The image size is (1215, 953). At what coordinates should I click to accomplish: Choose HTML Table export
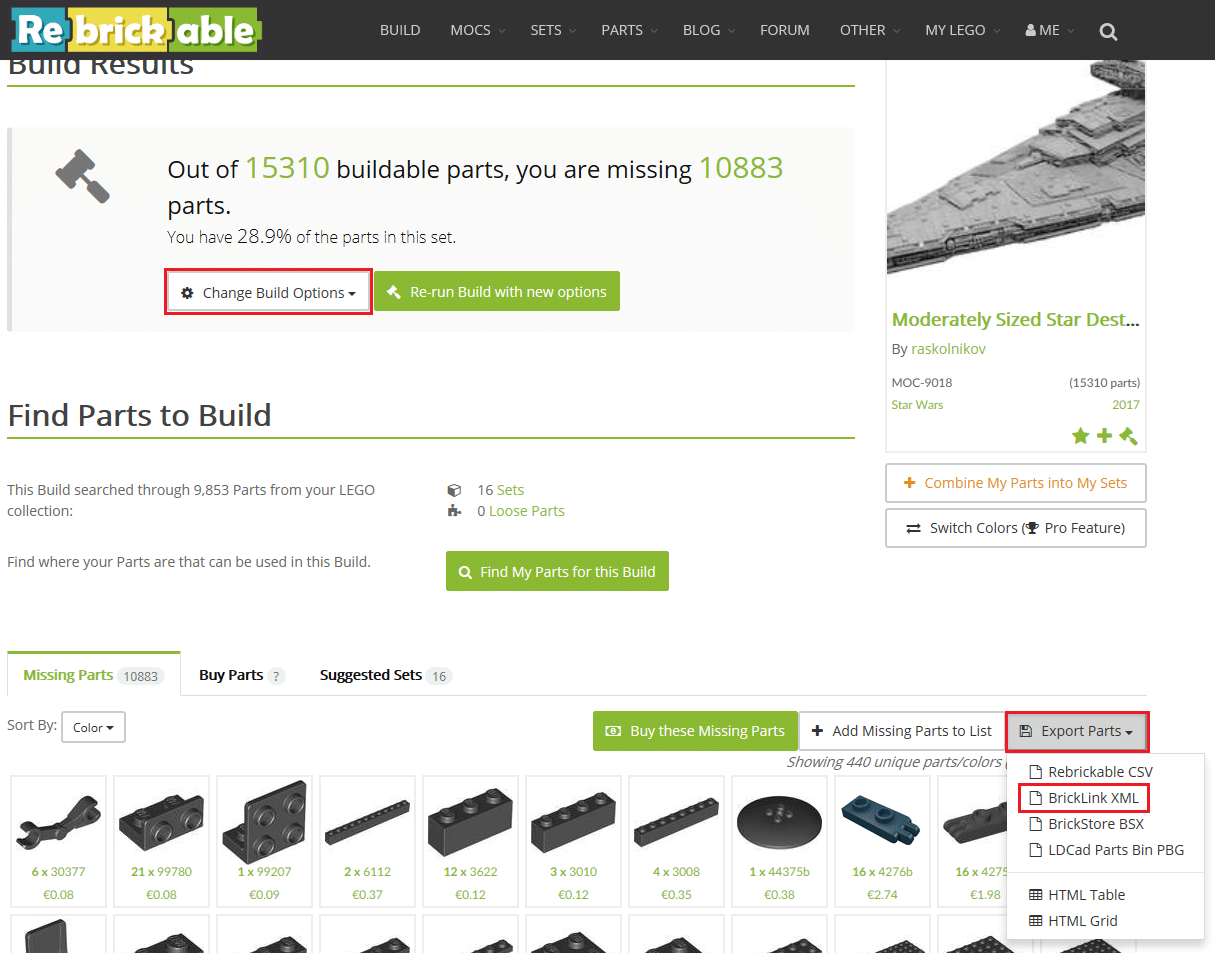pyautogui.click(x=1078, y=895)
